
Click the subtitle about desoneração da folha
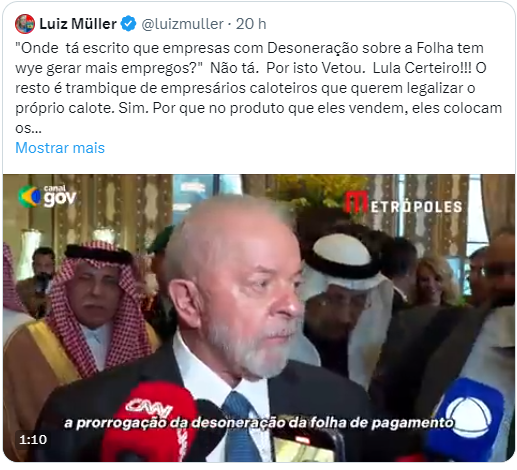(x=258, y=423)
